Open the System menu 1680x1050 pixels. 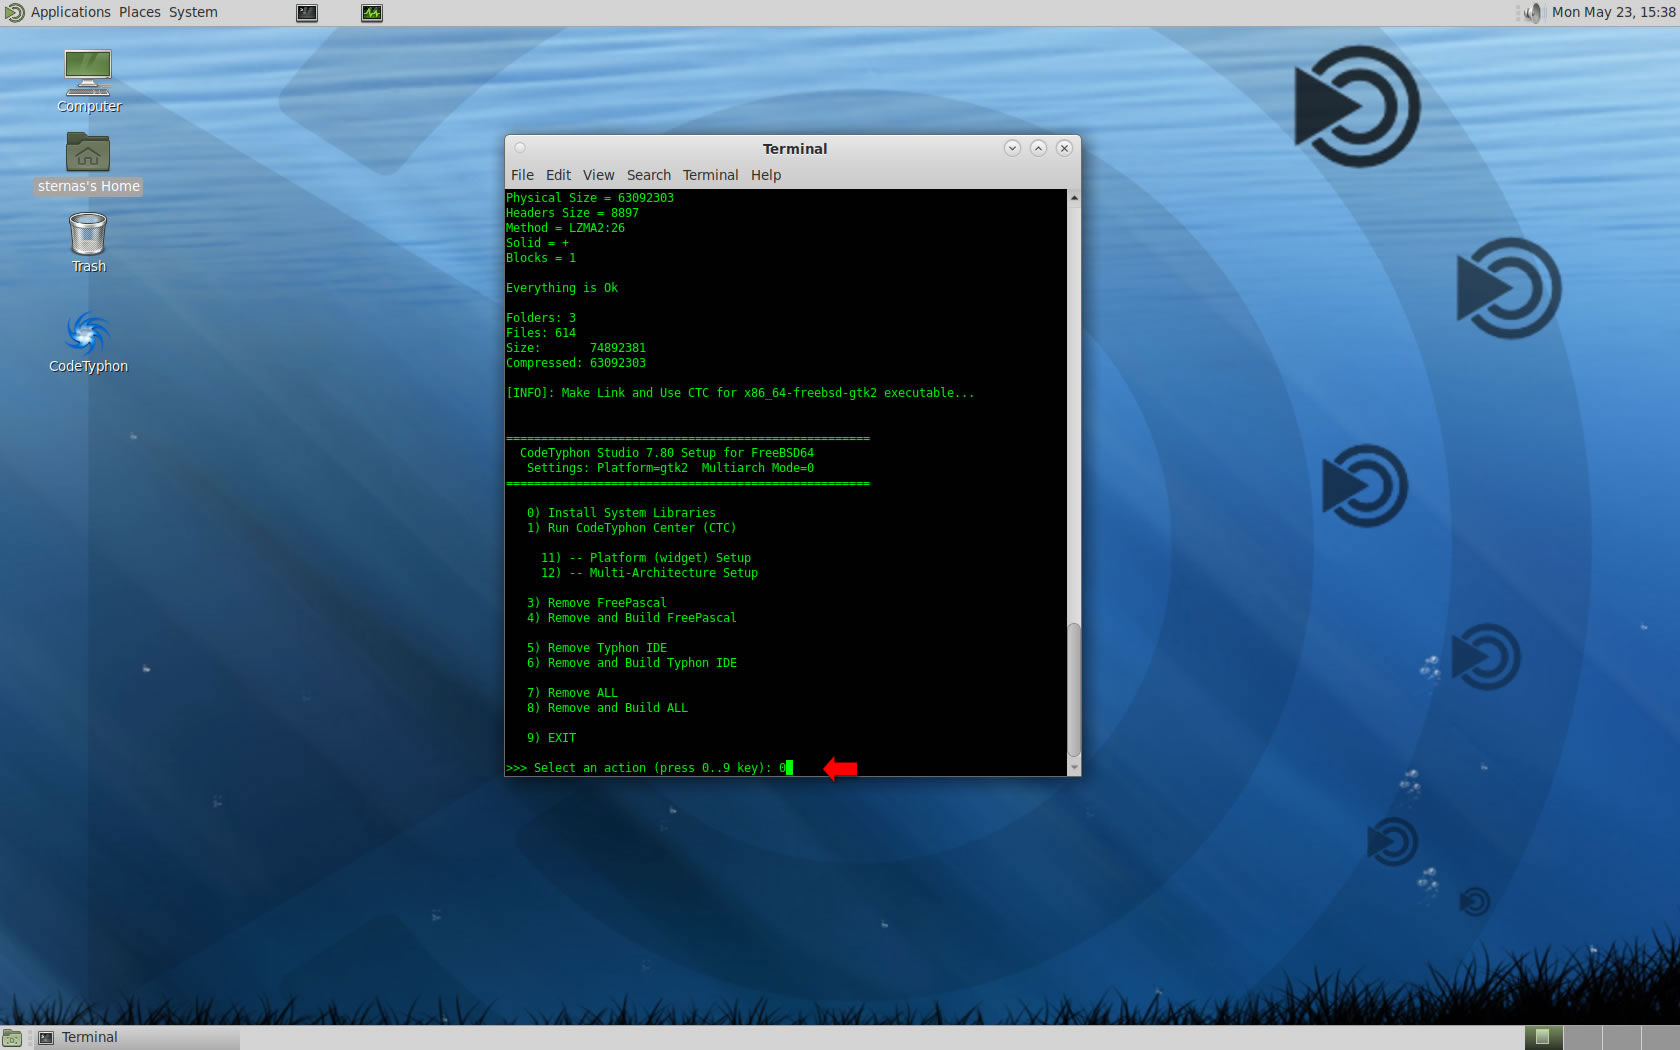click(193, 12)
